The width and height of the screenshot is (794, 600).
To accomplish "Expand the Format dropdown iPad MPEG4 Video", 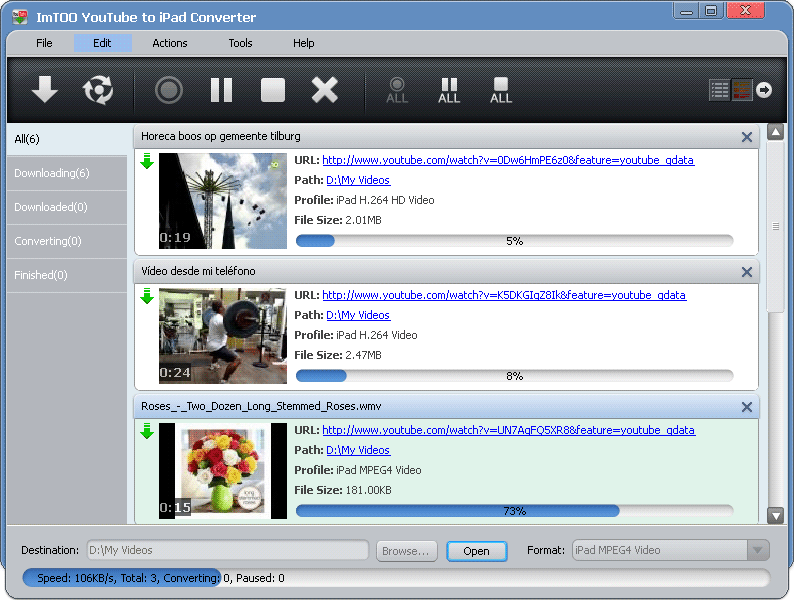I will 758,550.
